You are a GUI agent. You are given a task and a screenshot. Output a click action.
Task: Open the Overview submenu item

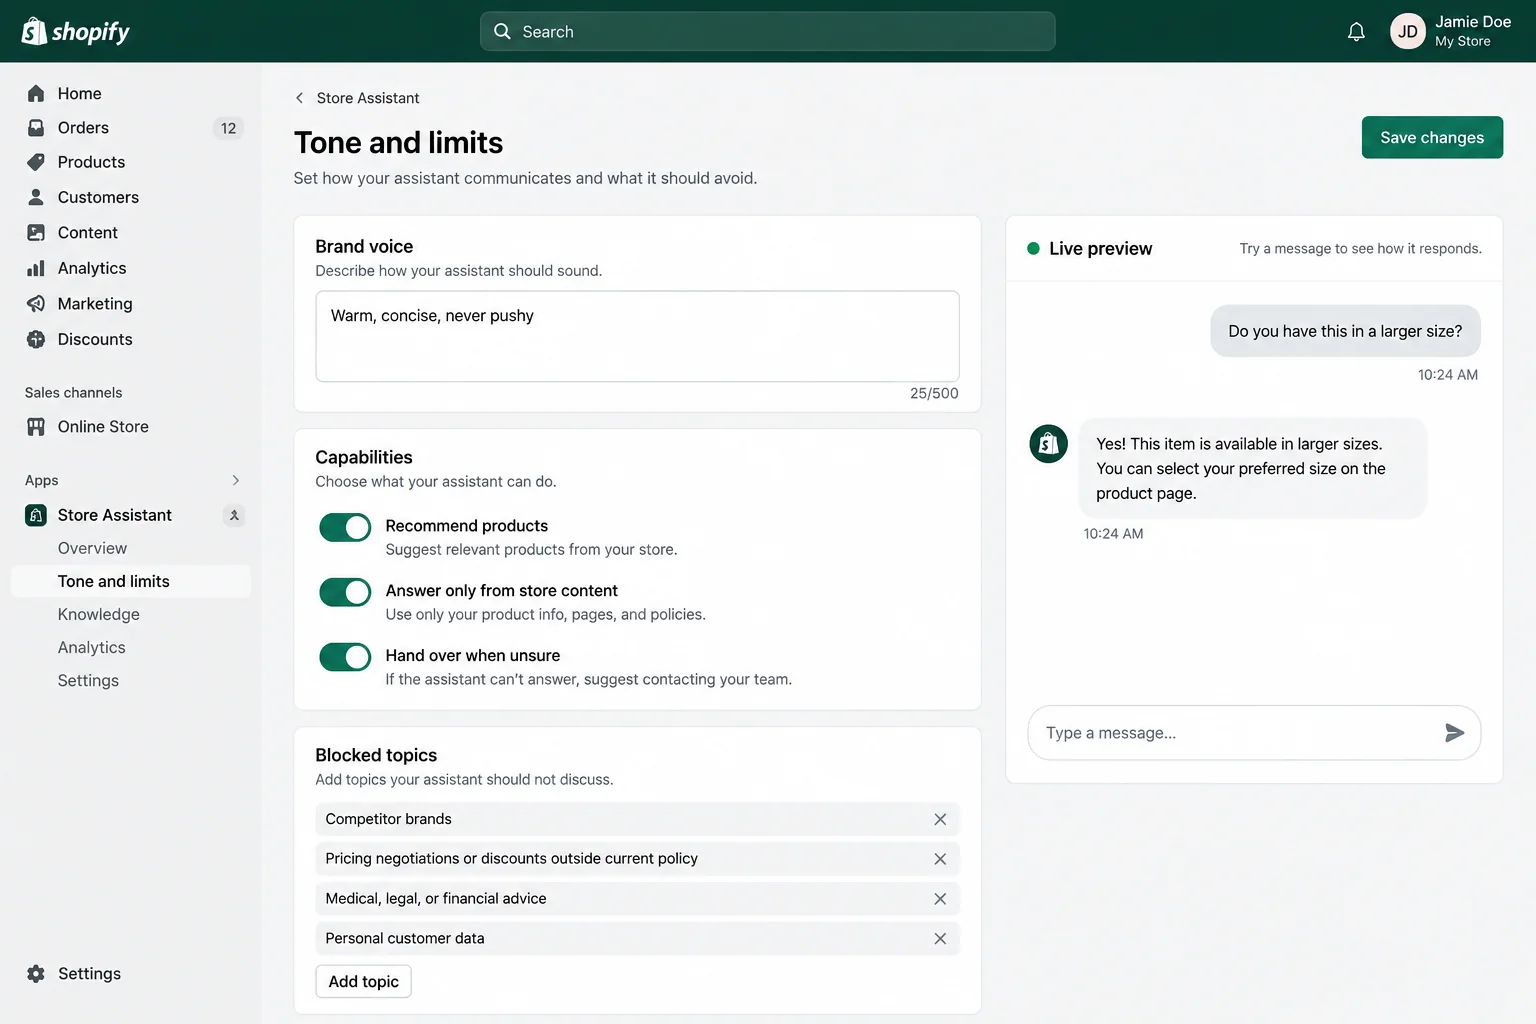[92, 548]
